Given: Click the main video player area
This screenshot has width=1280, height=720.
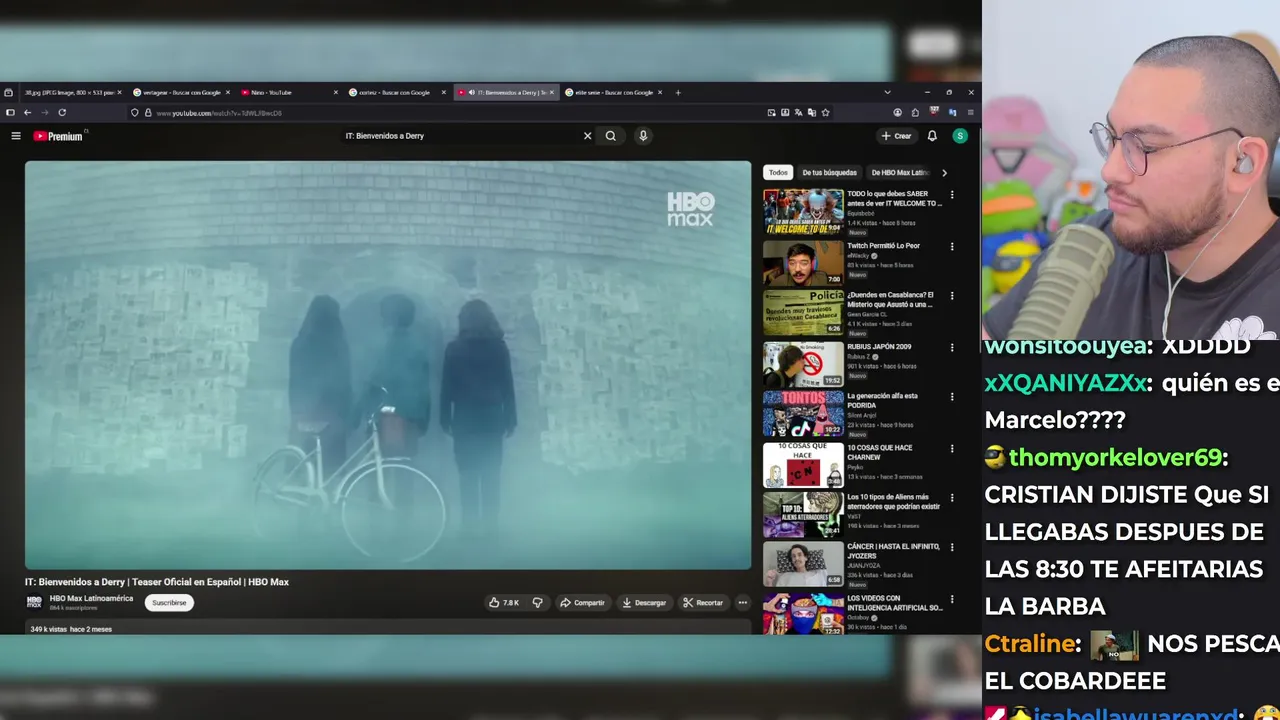Looking at the screenshot, I should 388,365.
